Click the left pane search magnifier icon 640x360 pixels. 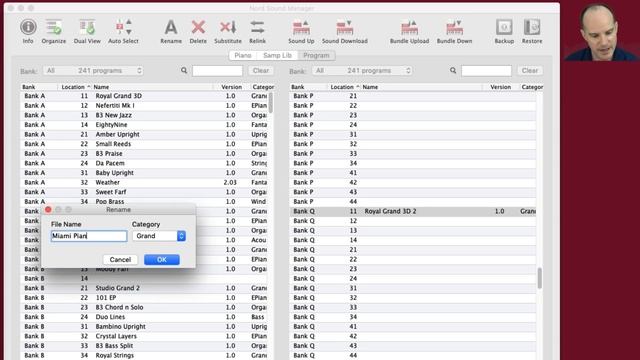[184, 71]
